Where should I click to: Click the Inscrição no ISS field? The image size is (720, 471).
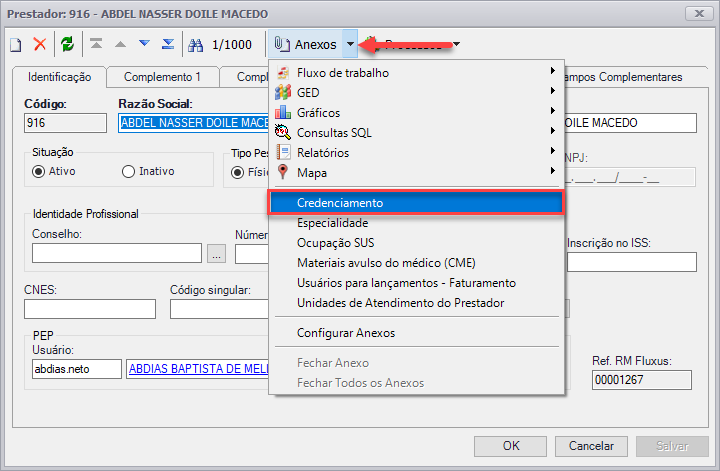point(632,262)
